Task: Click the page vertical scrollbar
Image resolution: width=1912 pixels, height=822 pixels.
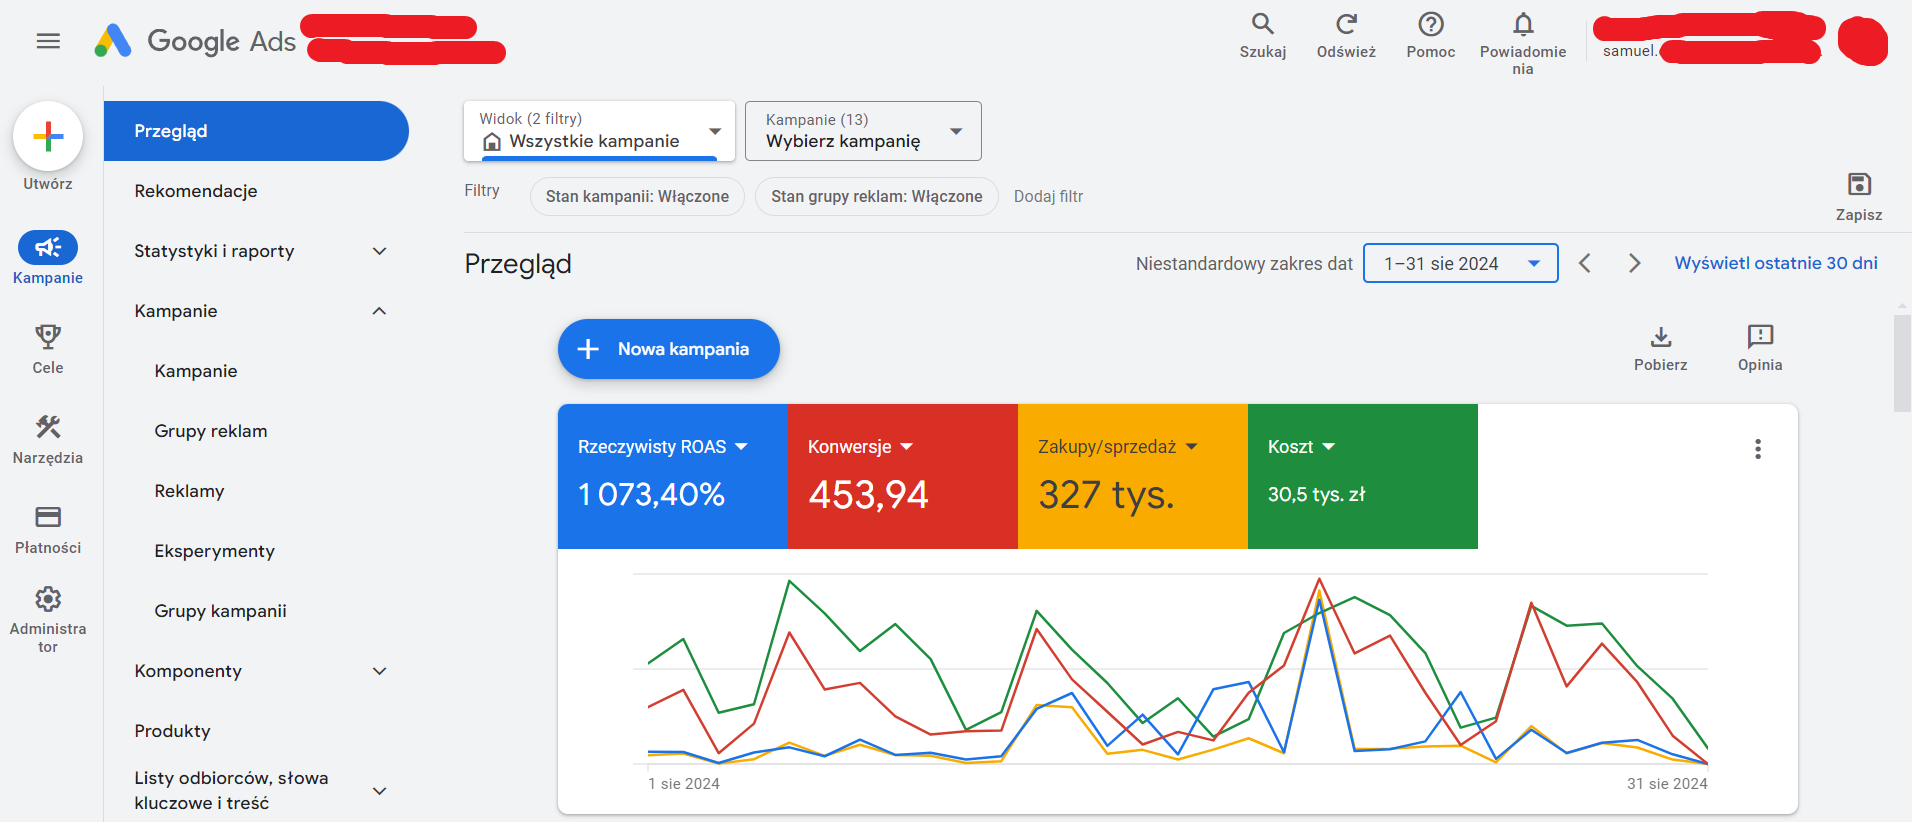Action: (x=1902, y=363)
